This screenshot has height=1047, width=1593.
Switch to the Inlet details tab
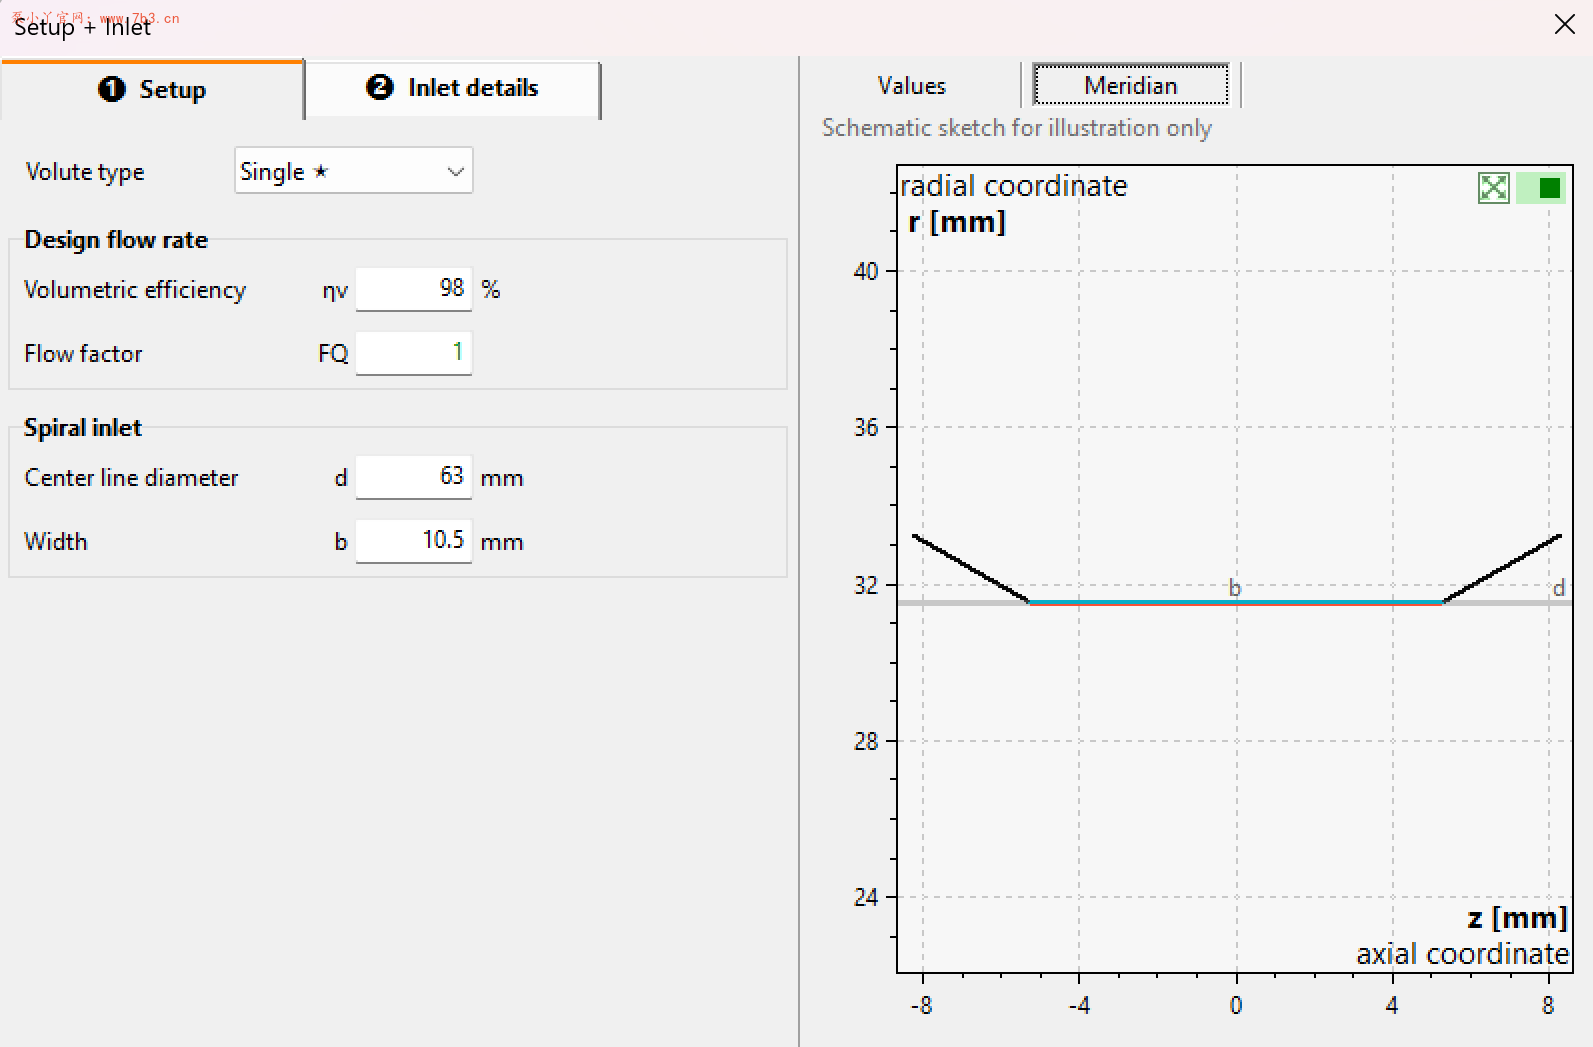(x=452, y=88)
